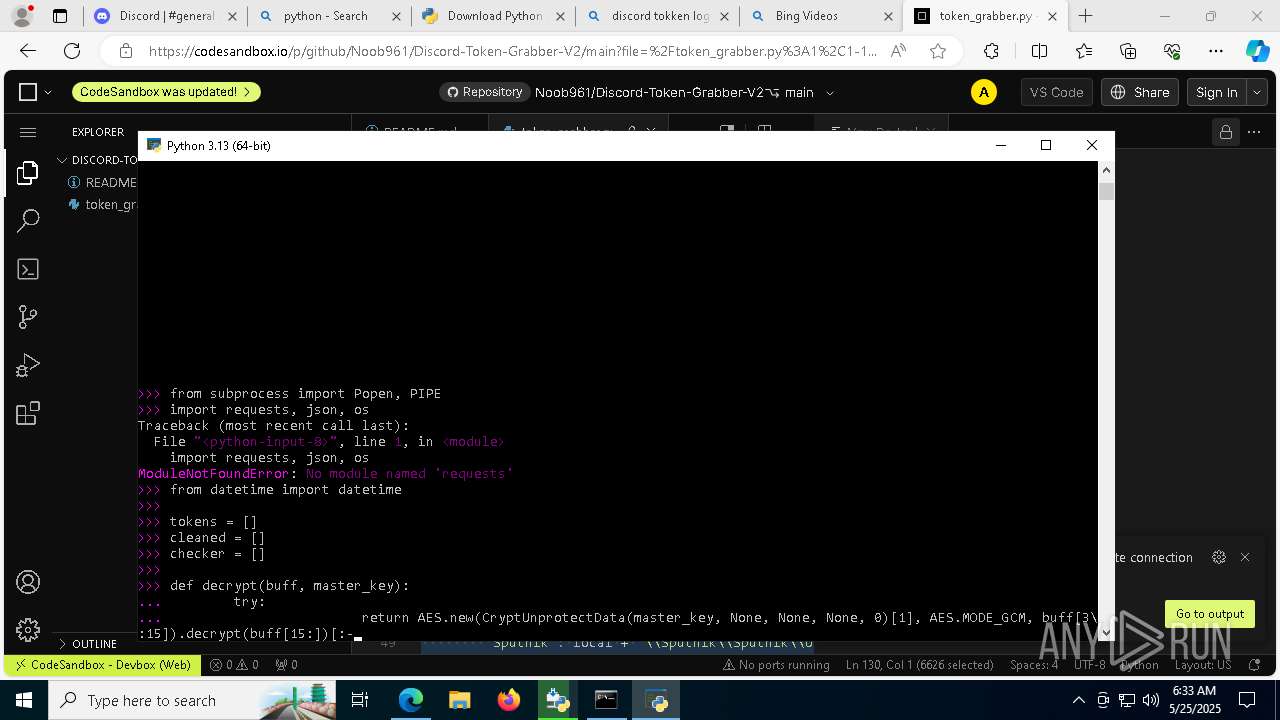Click the 'CodeSandbox was updated!' badge
This screenshot has width=1280, height=720.
pos(166,92)
